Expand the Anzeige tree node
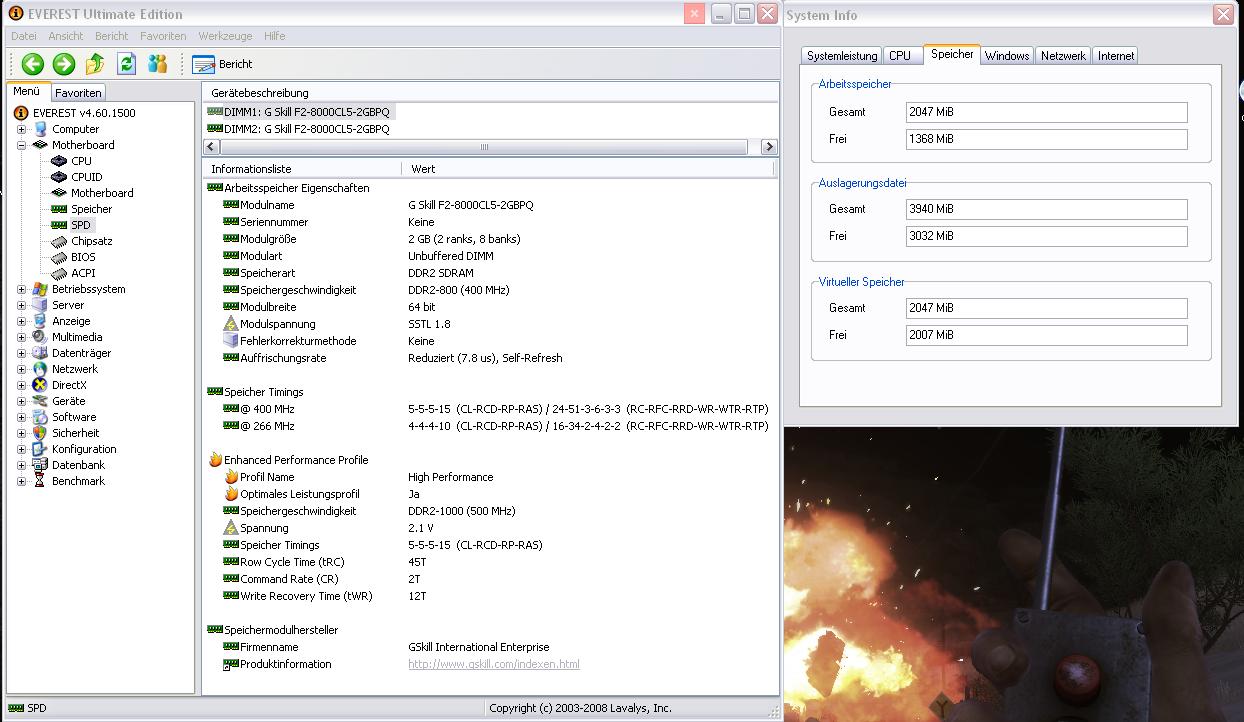The image size is (1244, 722). (x=22, y=321)
